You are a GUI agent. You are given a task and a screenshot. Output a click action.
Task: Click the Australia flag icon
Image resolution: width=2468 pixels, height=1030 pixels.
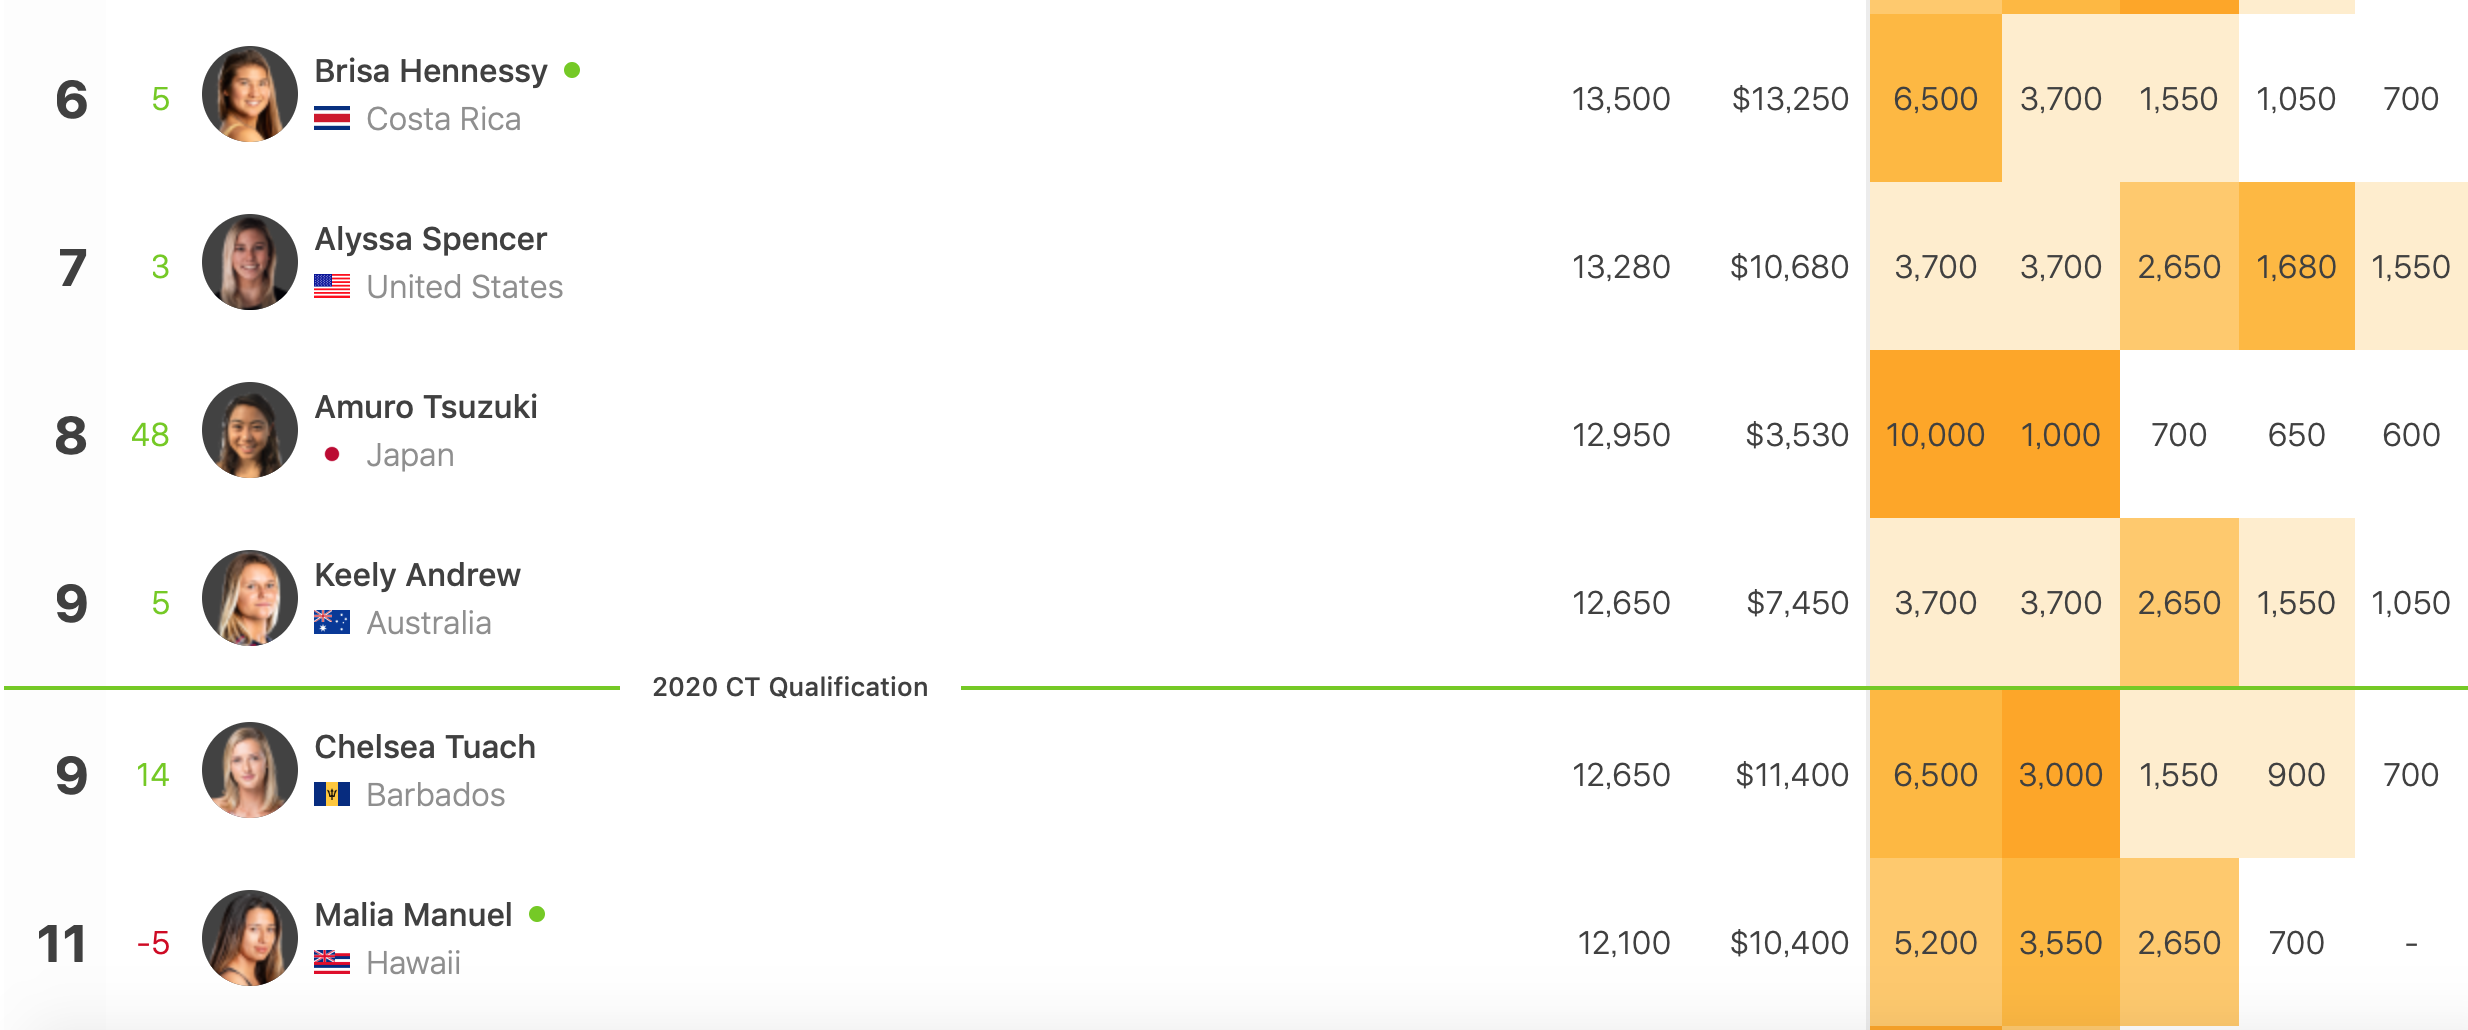coord(332,623)
